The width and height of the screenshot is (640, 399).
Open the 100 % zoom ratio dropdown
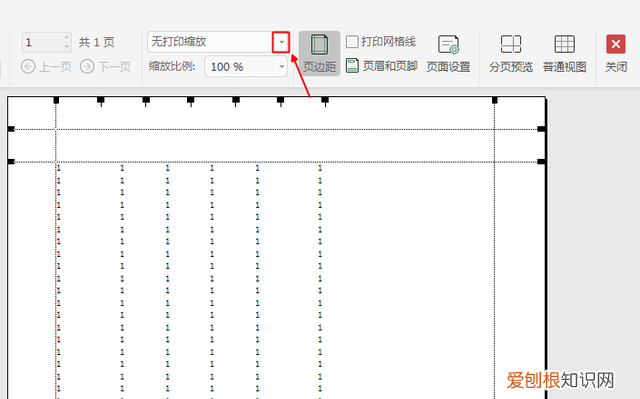pyautogui.click(x=281, y=66)
